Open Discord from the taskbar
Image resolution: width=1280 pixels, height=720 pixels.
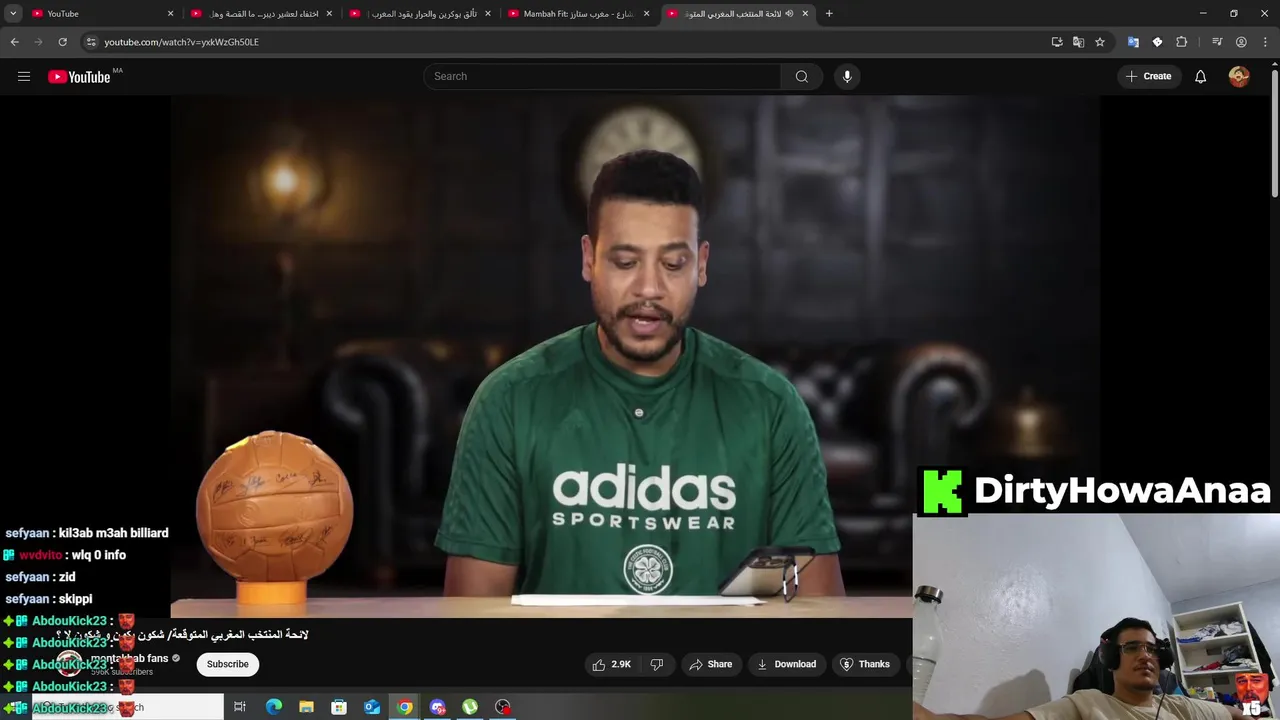[x=437, y=707]
